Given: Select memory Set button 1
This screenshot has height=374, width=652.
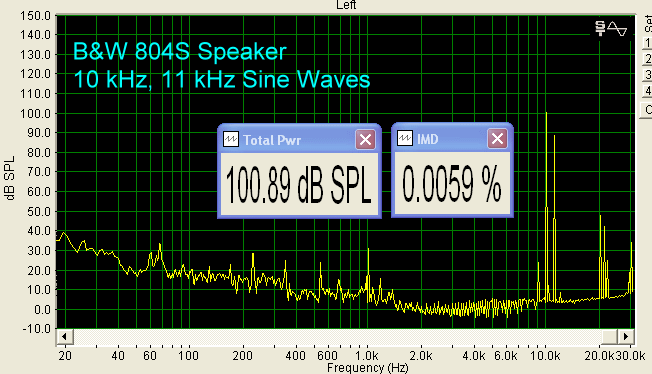Looking at the screenshot, I should pyautogui.click(x=647, y=43).
